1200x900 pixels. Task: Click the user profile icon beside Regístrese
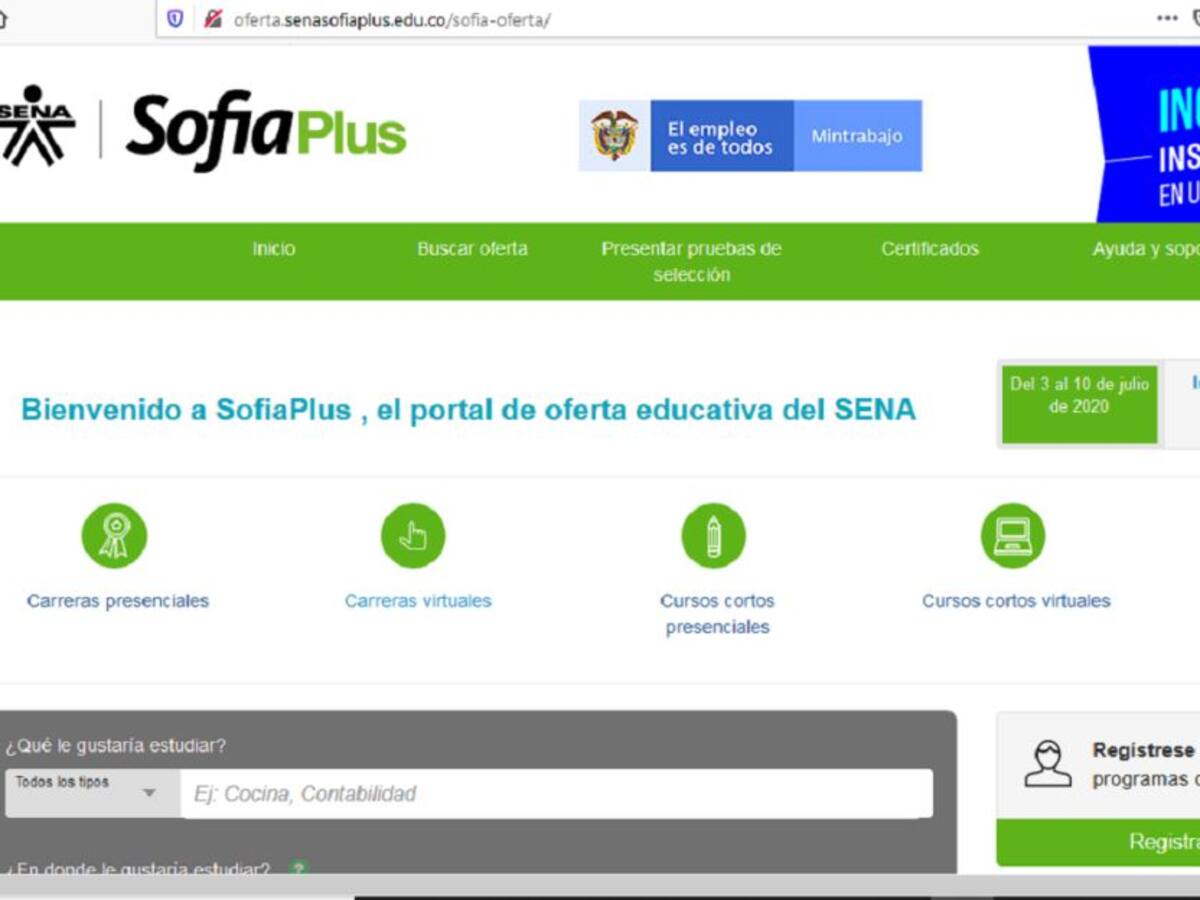tap(1048, 764)
